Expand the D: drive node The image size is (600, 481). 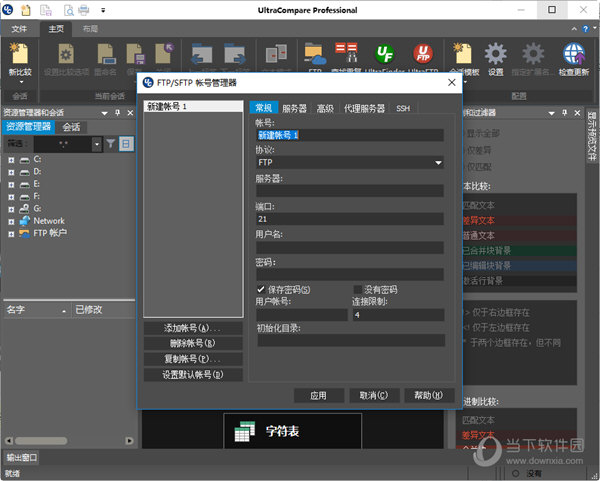pos(11,173)
